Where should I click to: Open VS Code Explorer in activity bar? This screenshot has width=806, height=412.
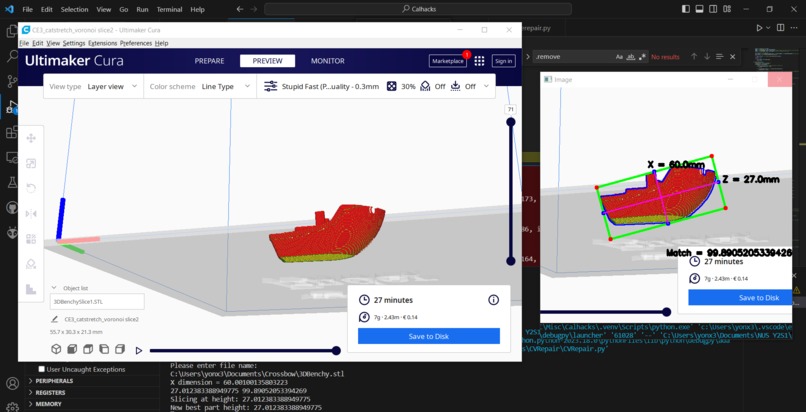coord(11,32)
